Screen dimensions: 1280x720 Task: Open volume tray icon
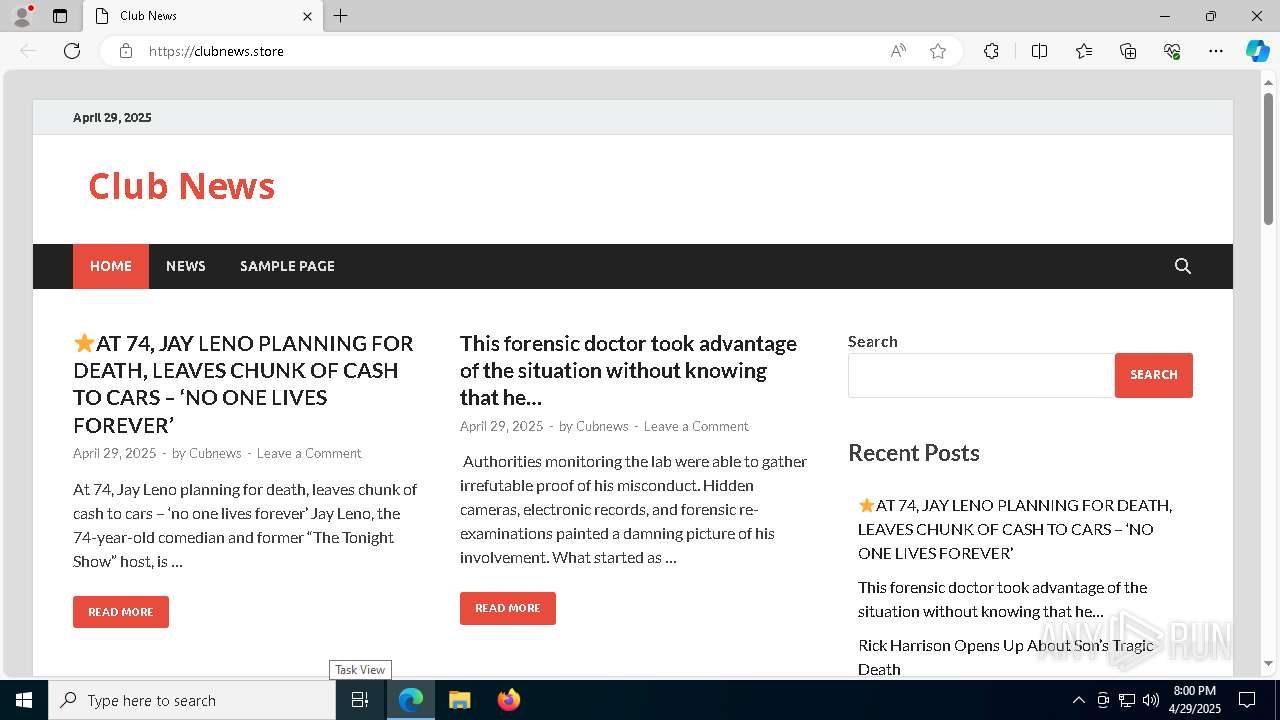tap(1151, 700)
